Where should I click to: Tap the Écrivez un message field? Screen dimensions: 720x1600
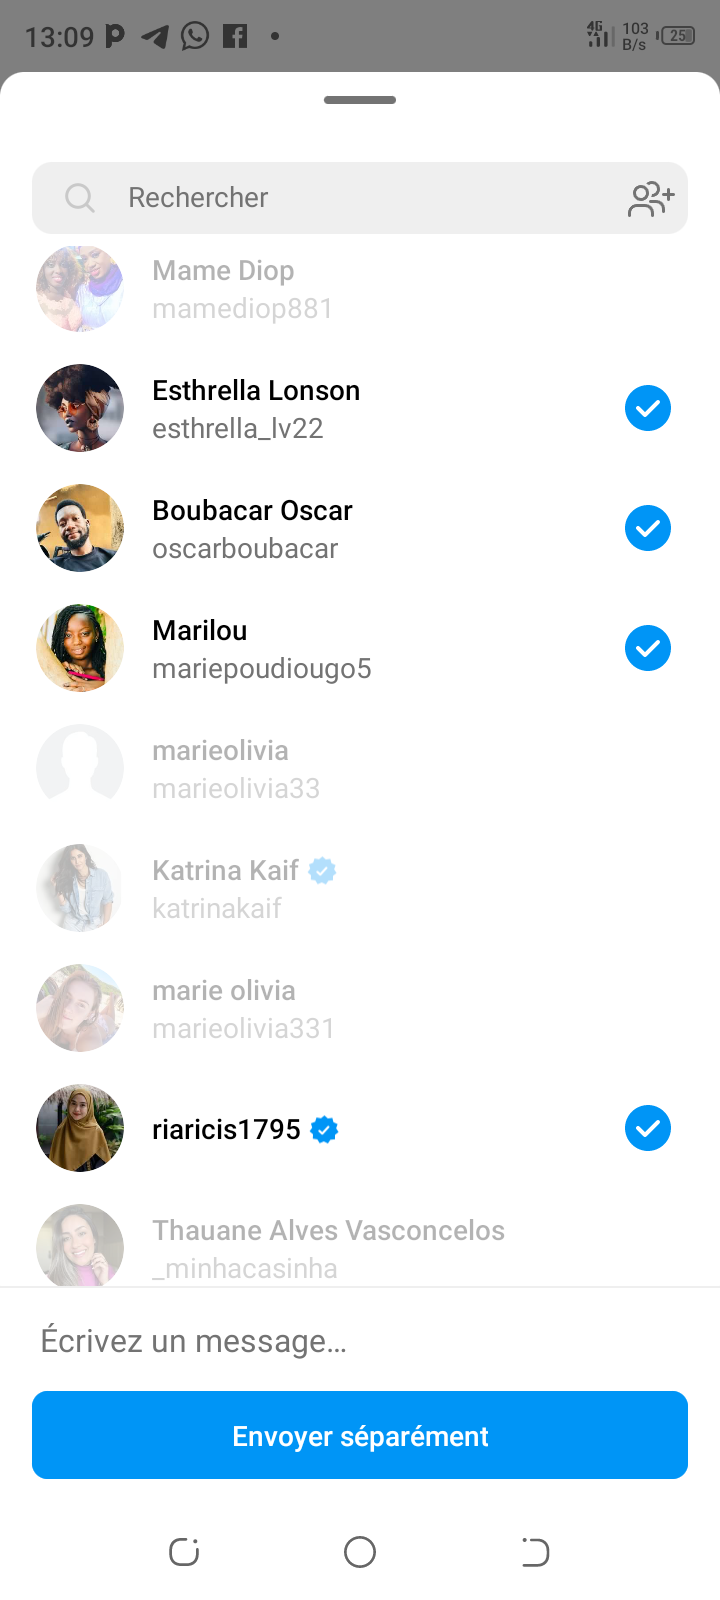(360, 1341)
